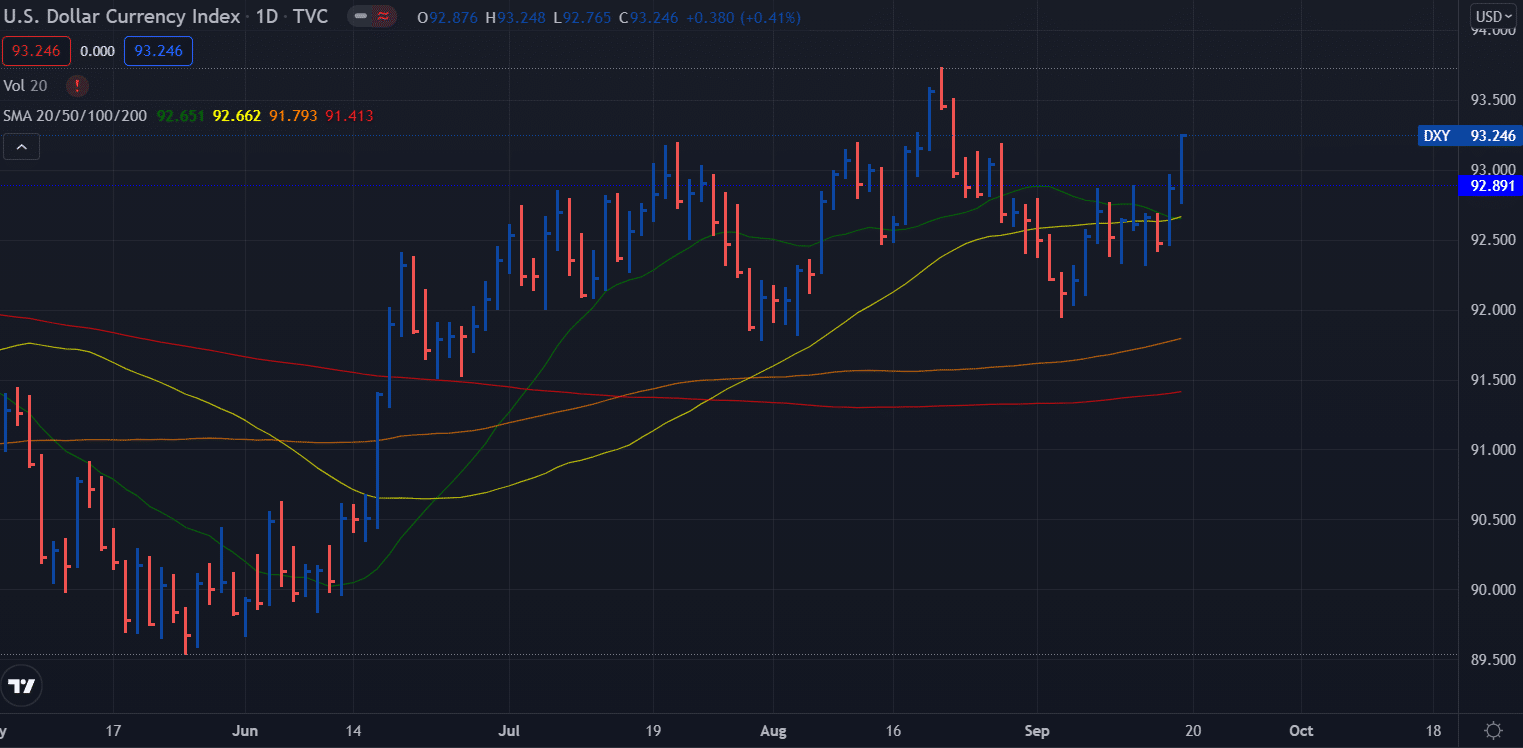Open chart settings gear in bottom-right corner
Image resolution: width=1523 pixels, height=748 pixels.
tap(1494, 731)
